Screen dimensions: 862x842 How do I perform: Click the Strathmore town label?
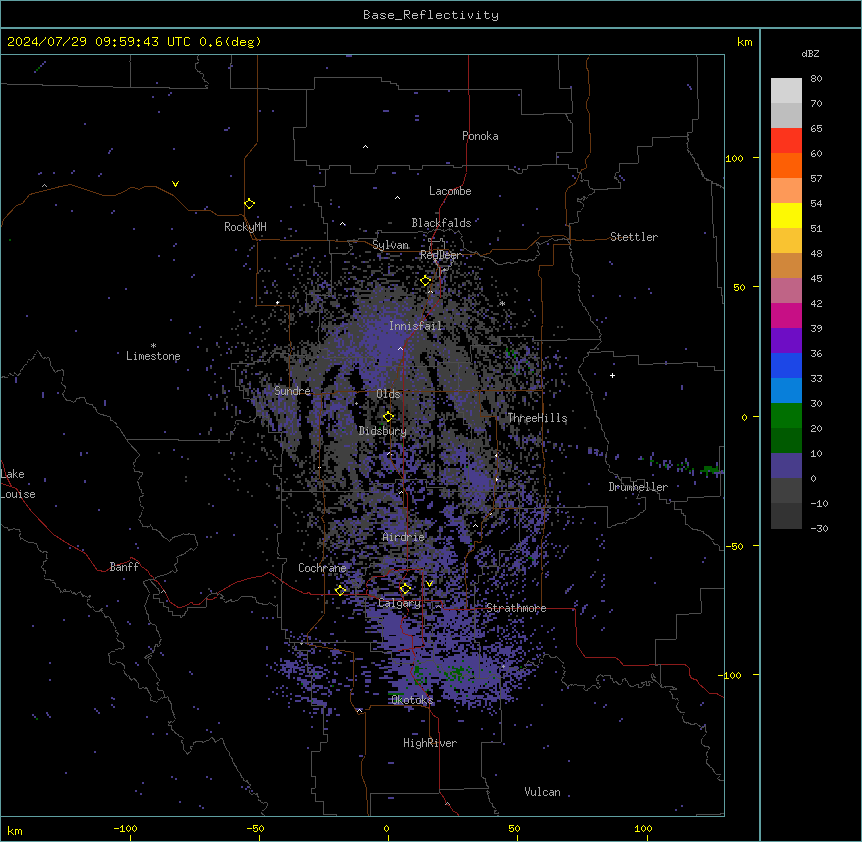(x=516, y=608)
